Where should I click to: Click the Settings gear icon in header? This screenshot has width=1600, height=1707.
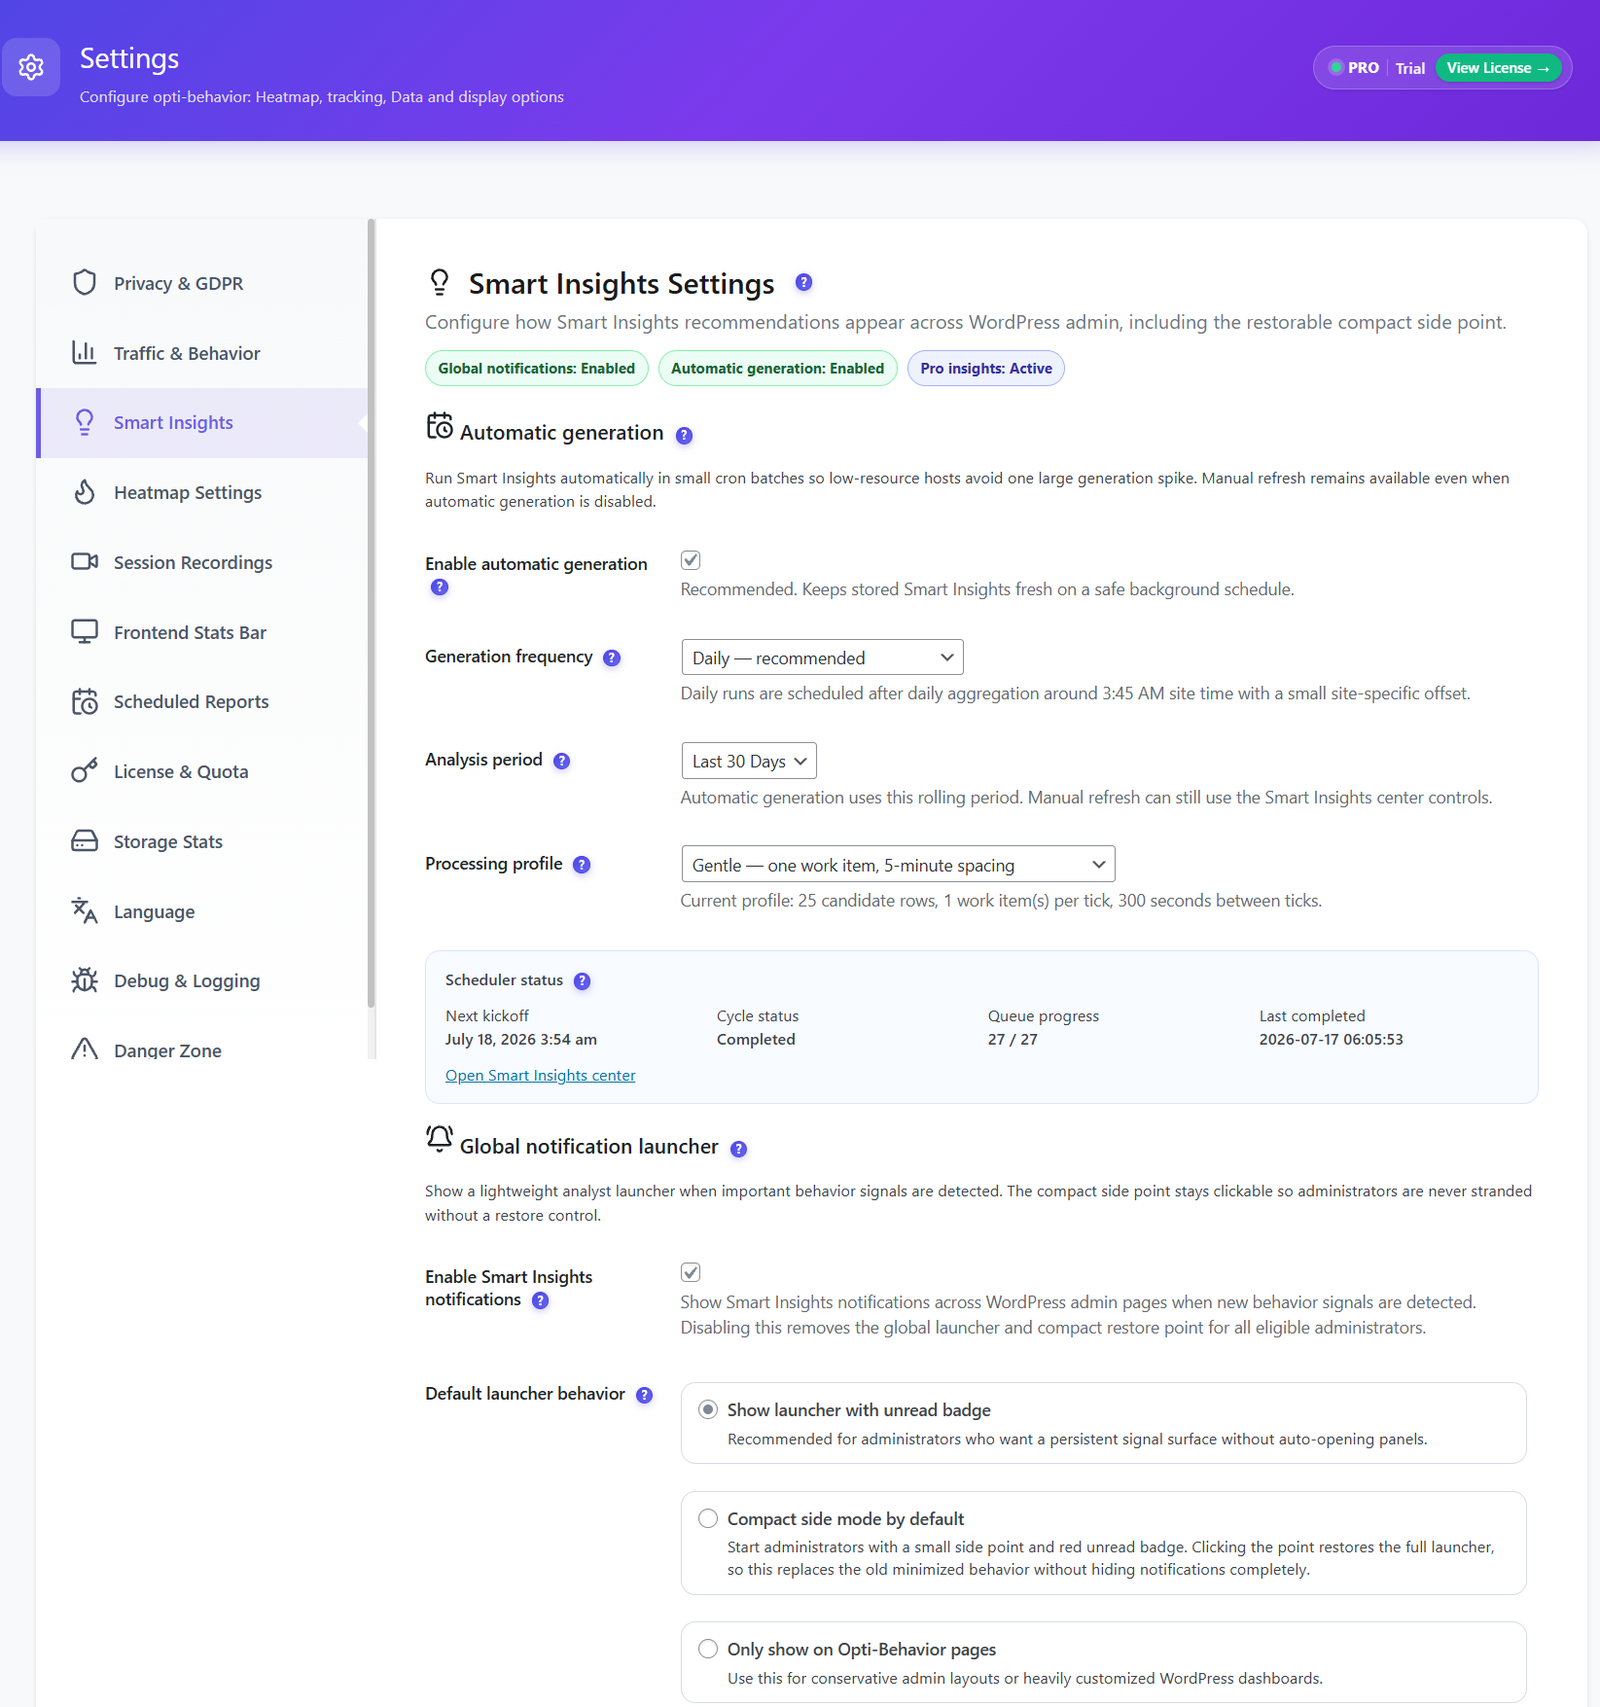(31, 67)
